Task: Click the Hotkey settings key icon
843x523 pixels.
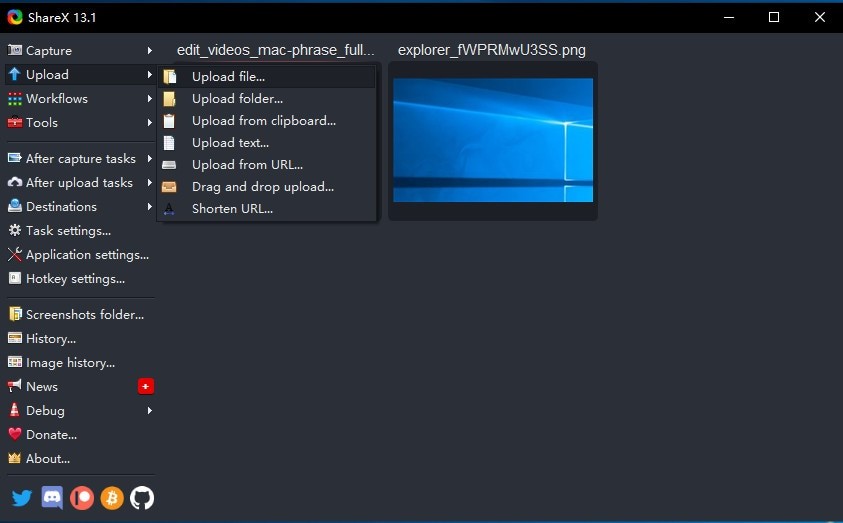Action: [15, 278]
